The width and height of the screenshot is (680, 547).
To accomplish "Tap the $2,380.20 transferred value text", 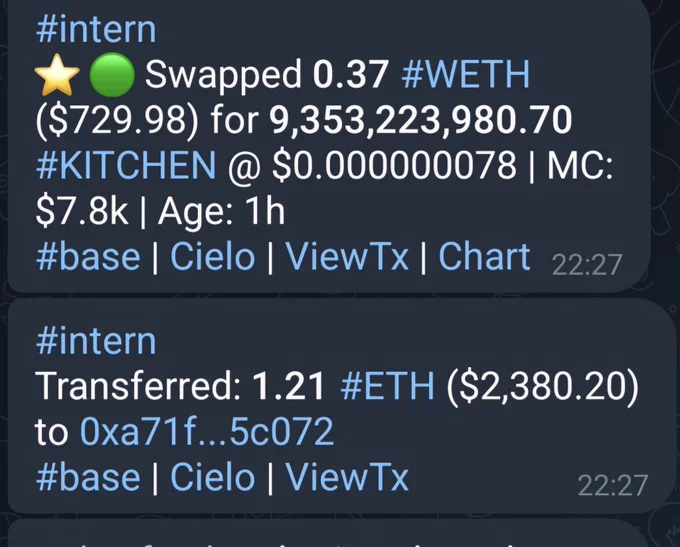I will click(543, 386).
